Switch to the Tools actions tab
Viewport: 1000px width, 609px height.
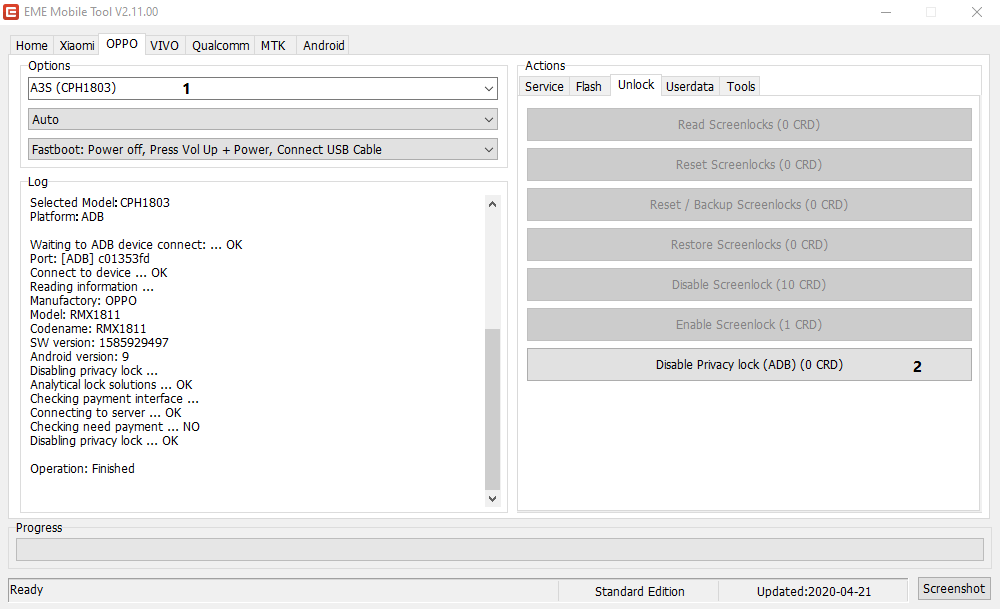(x=740, y=86)
